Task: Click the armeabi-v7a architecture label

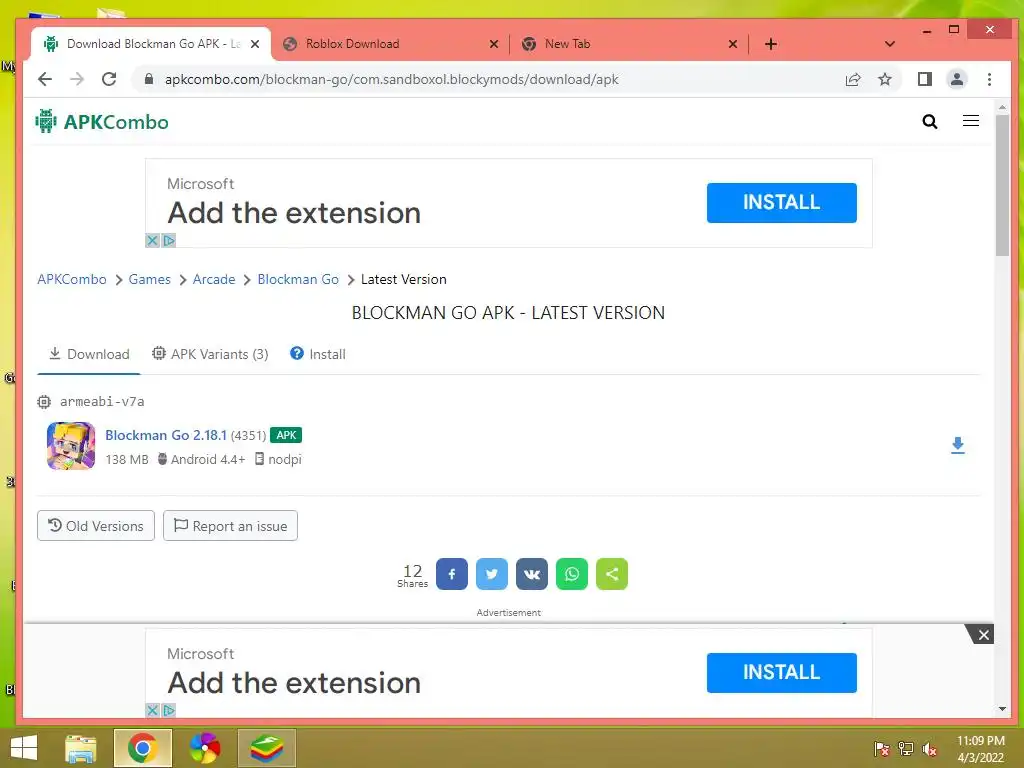Action: click(x=102, y=402)
